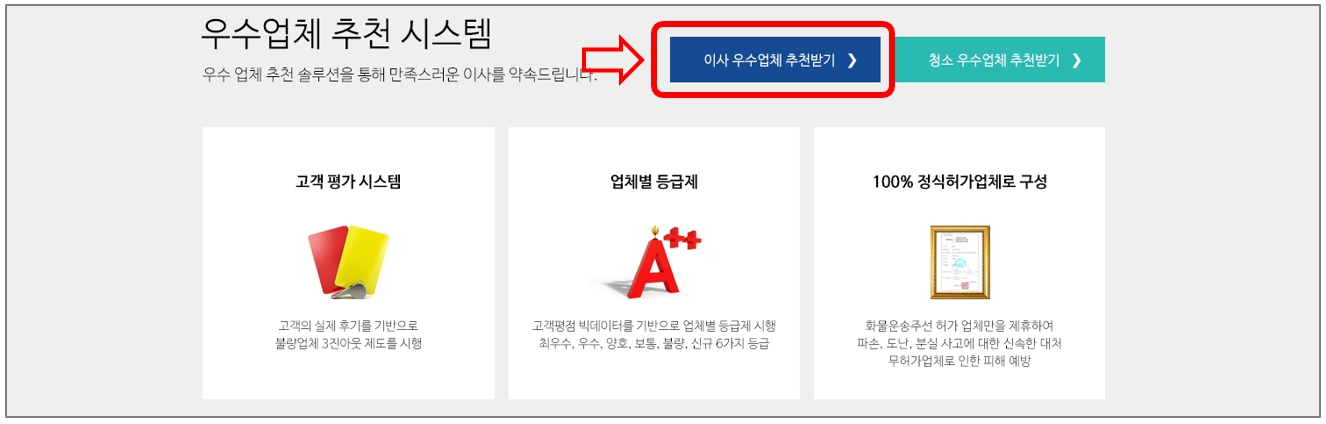Screen dimensions: 1326x424
Task: Select the 100% 정식허가업체로 구성 card title
Action: coord(959,182)
